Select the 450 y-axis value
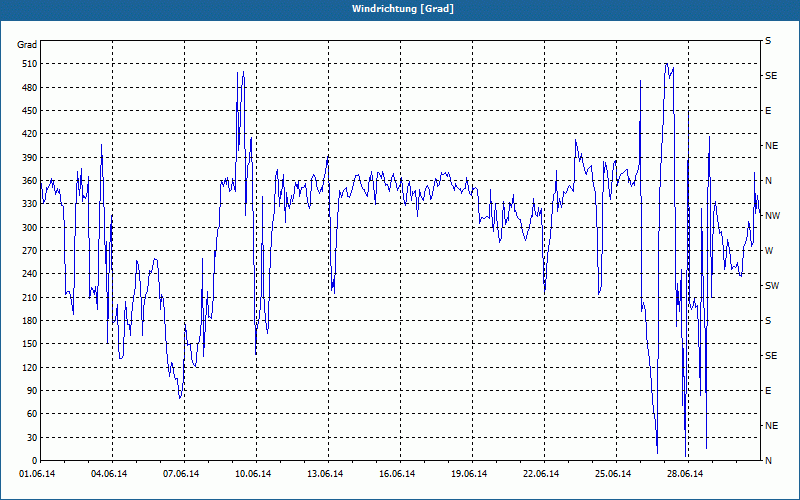Screen dimensions: 800x500 coord(29,111)
